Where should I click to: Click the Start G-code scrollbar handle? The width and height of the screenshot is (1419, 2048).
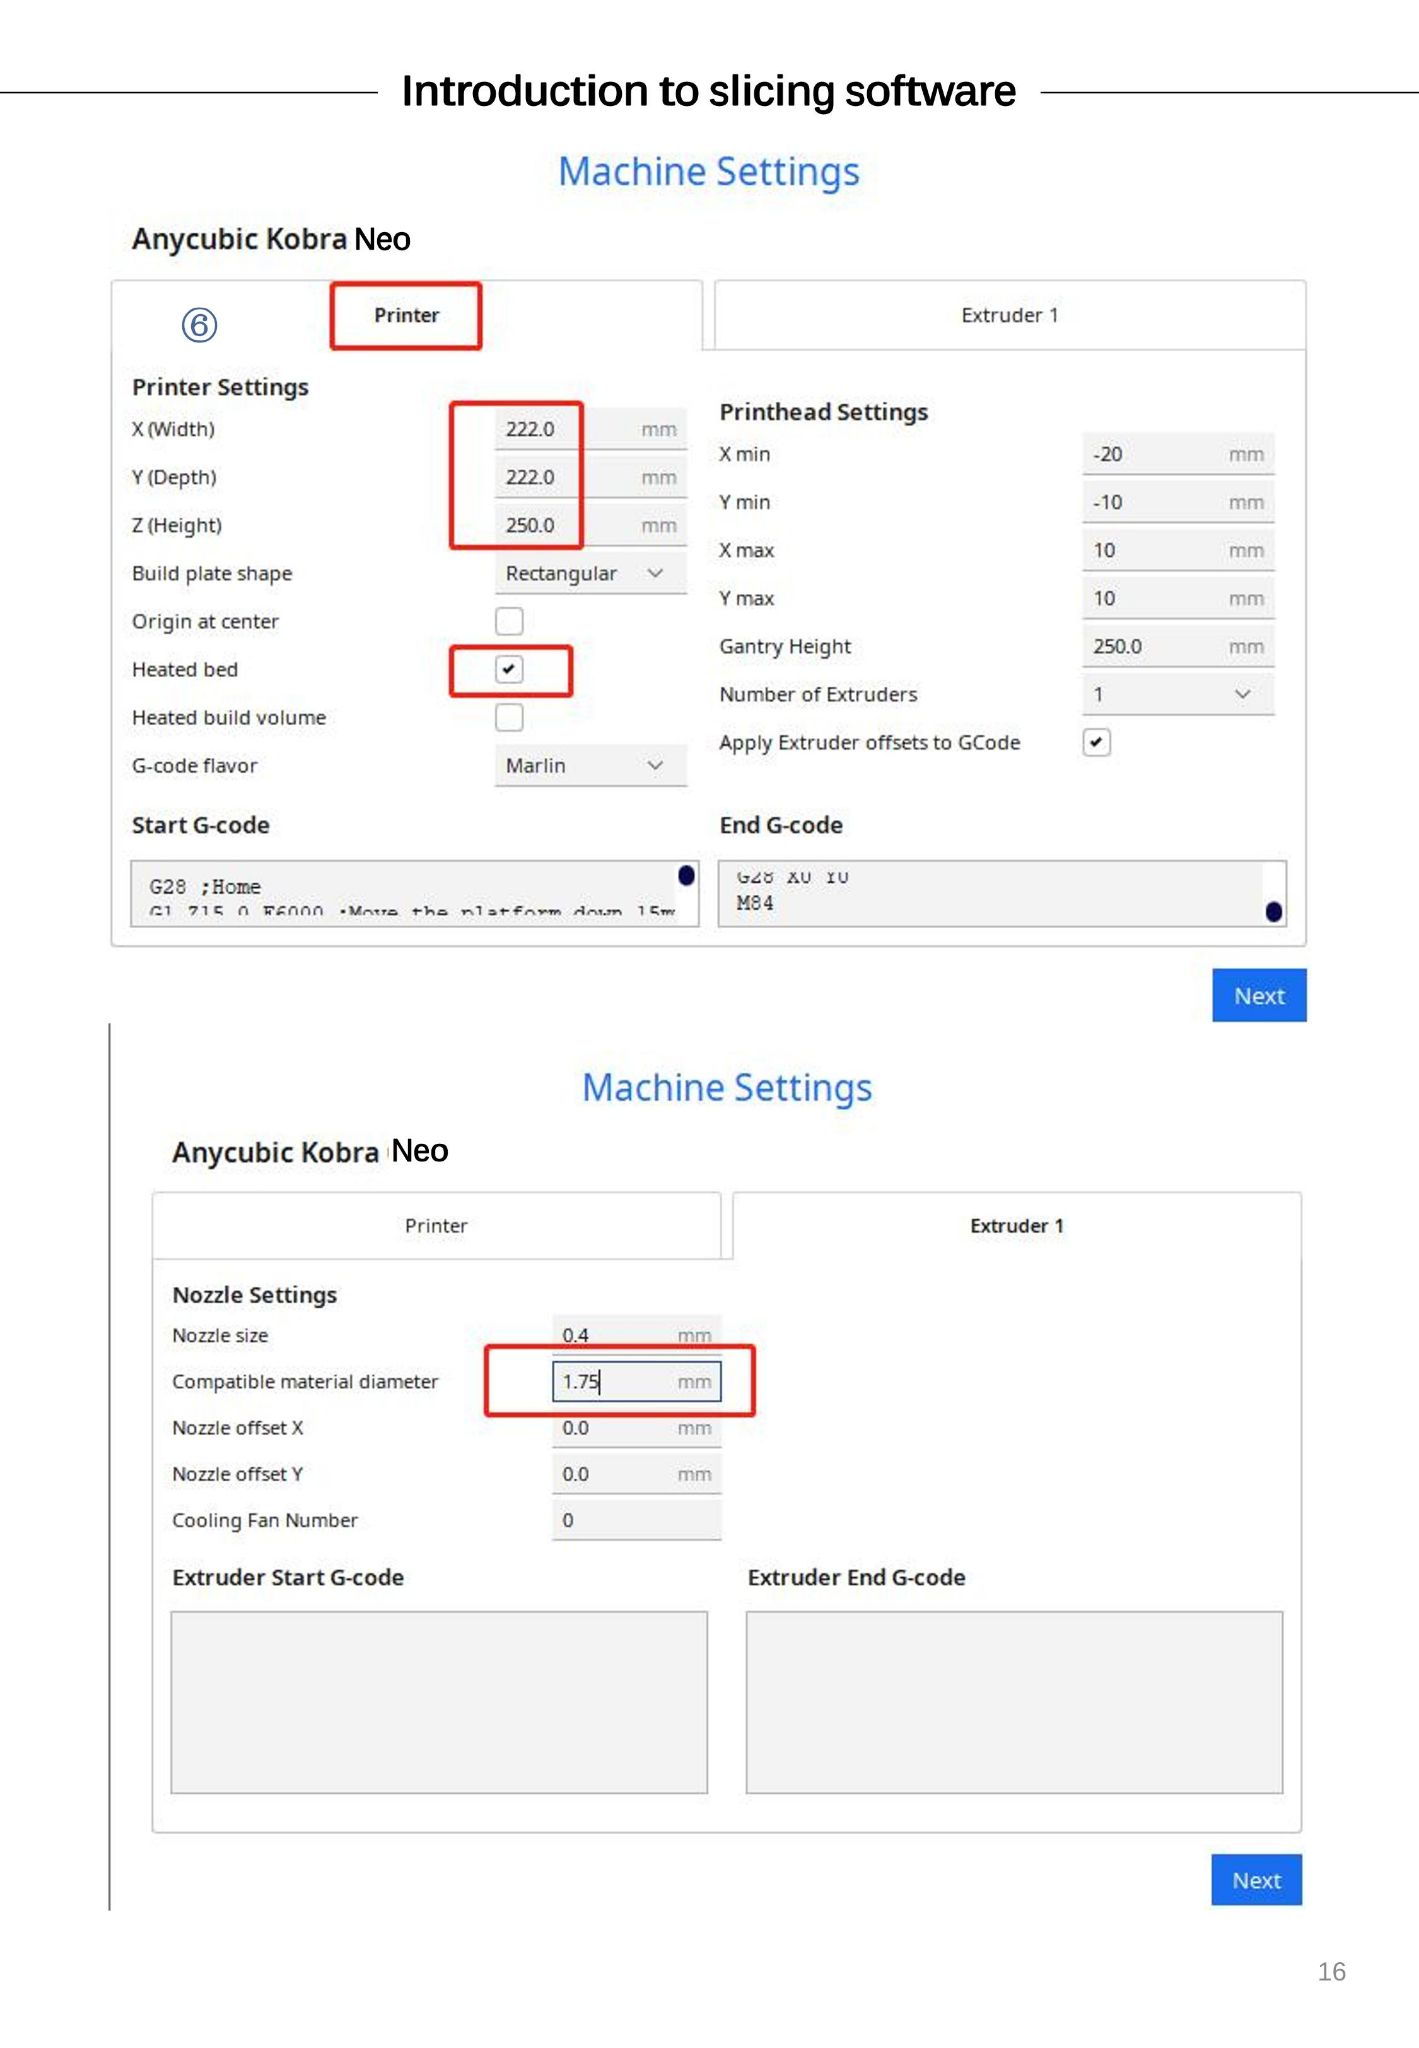pyautogui.click(x=686, y=875)
